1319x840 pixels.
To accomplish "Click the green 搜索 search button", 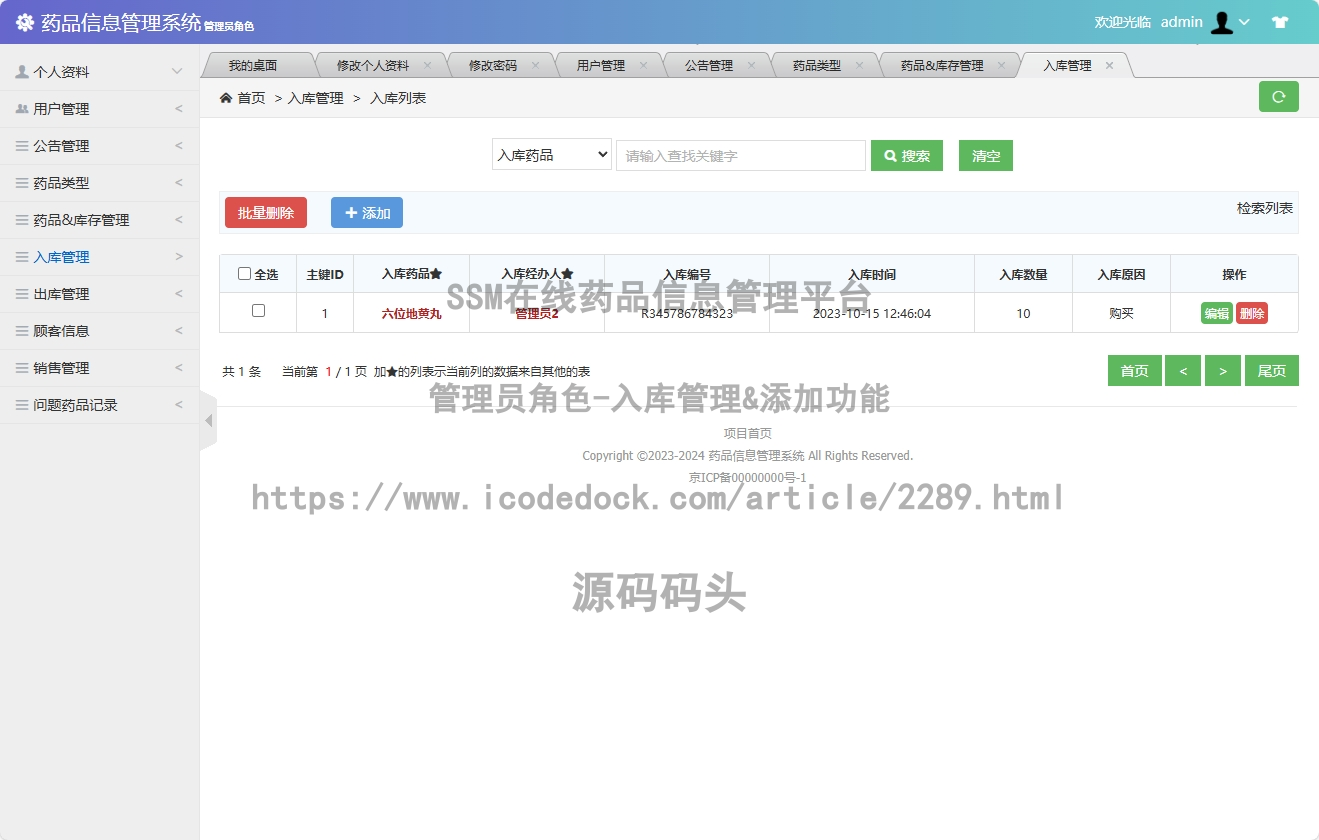I will click(x=907, y=156).
